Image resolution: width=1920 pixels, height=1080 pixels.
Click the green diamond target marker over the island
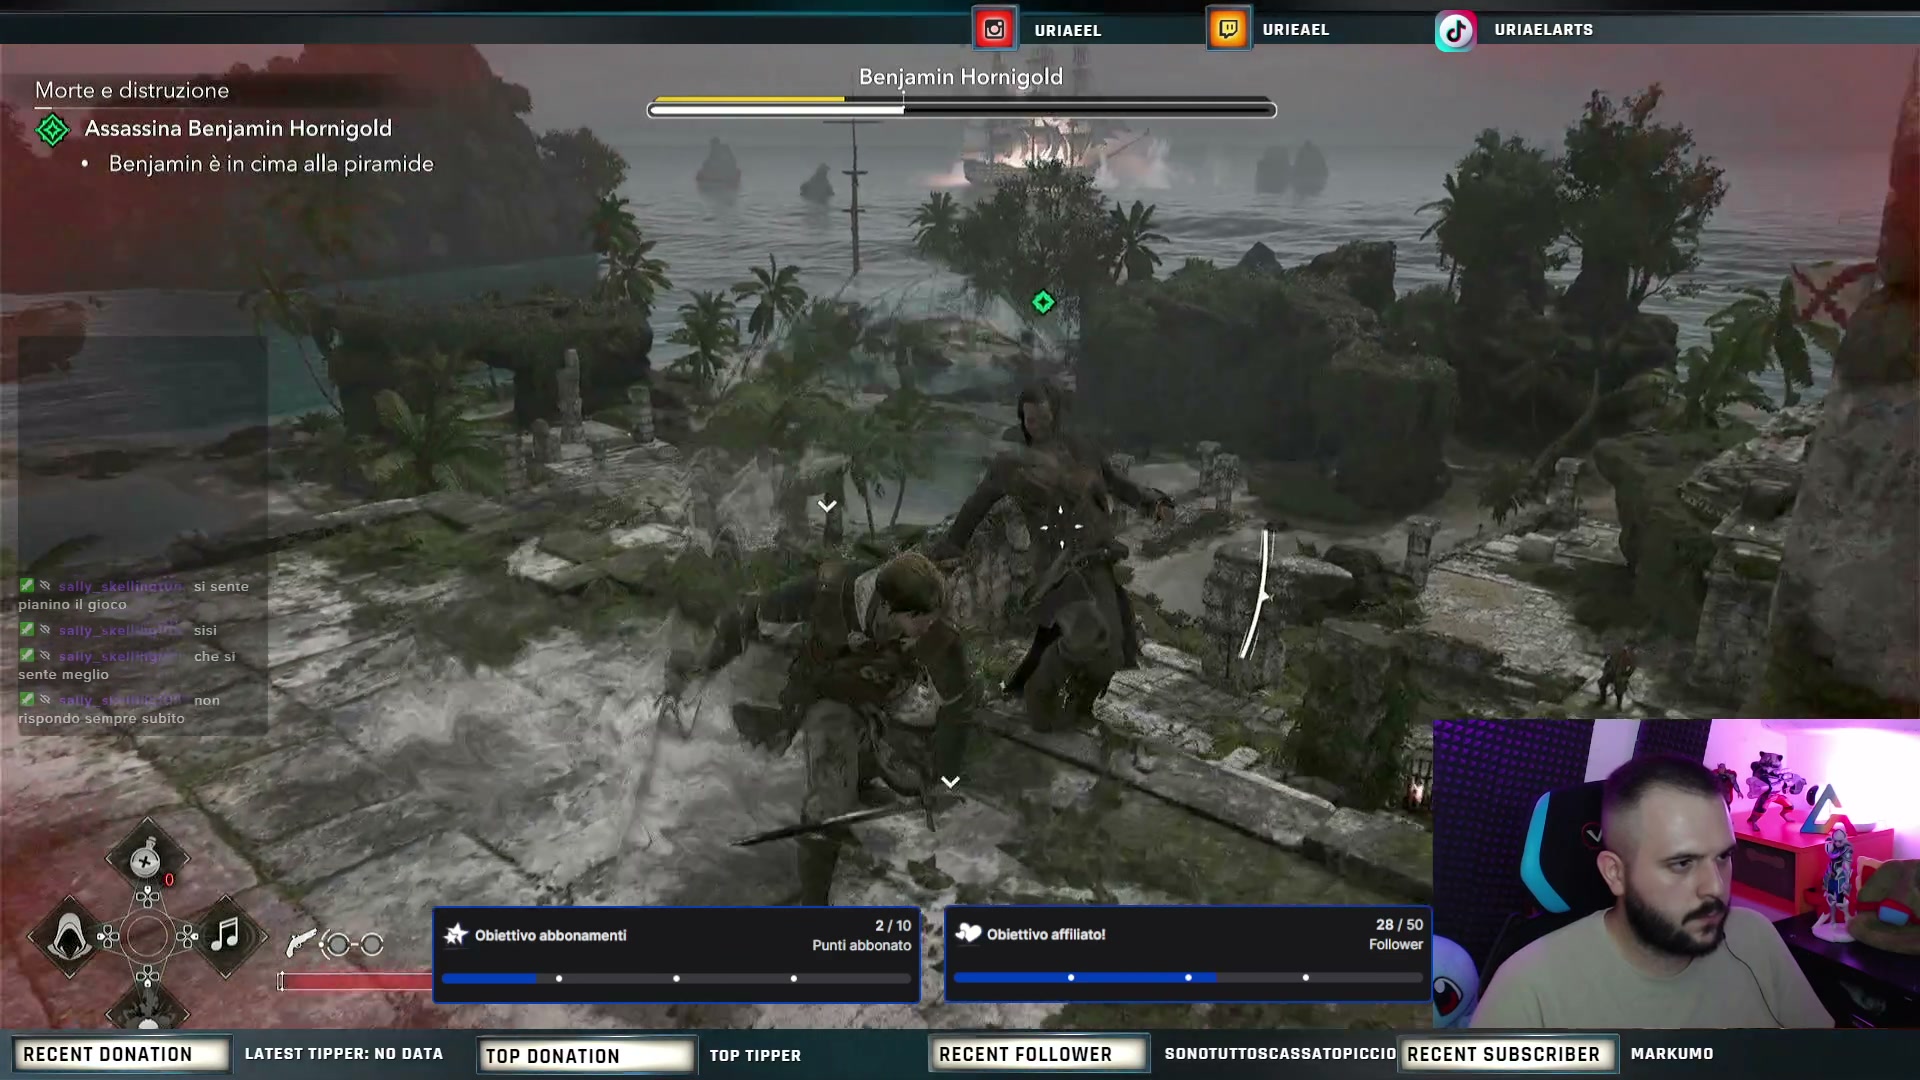tap(1043, 302)
